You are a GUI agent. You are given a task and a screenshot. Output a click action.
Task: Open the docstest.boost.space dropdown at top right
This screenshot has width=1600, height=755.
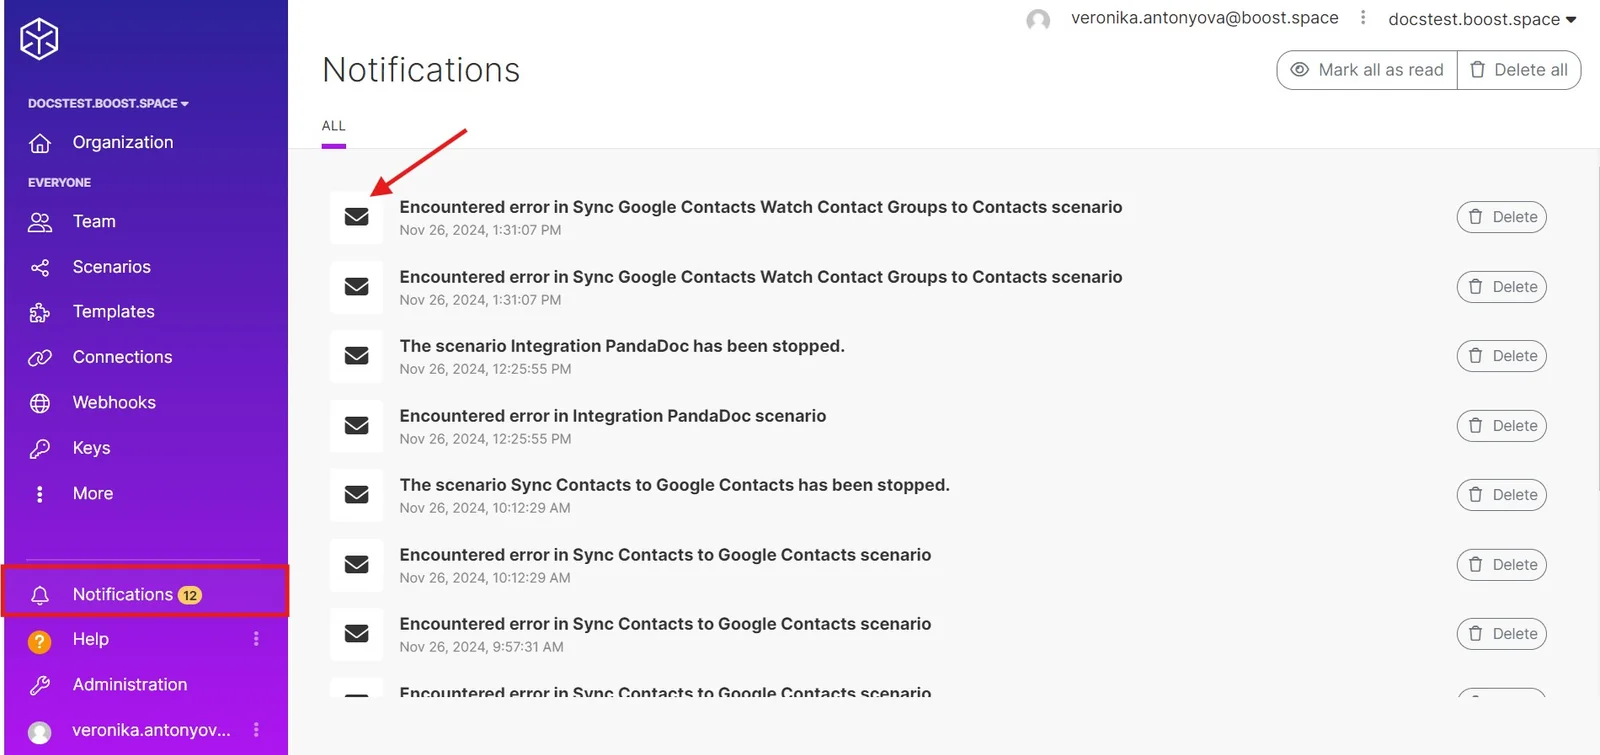pos(1482,19)
